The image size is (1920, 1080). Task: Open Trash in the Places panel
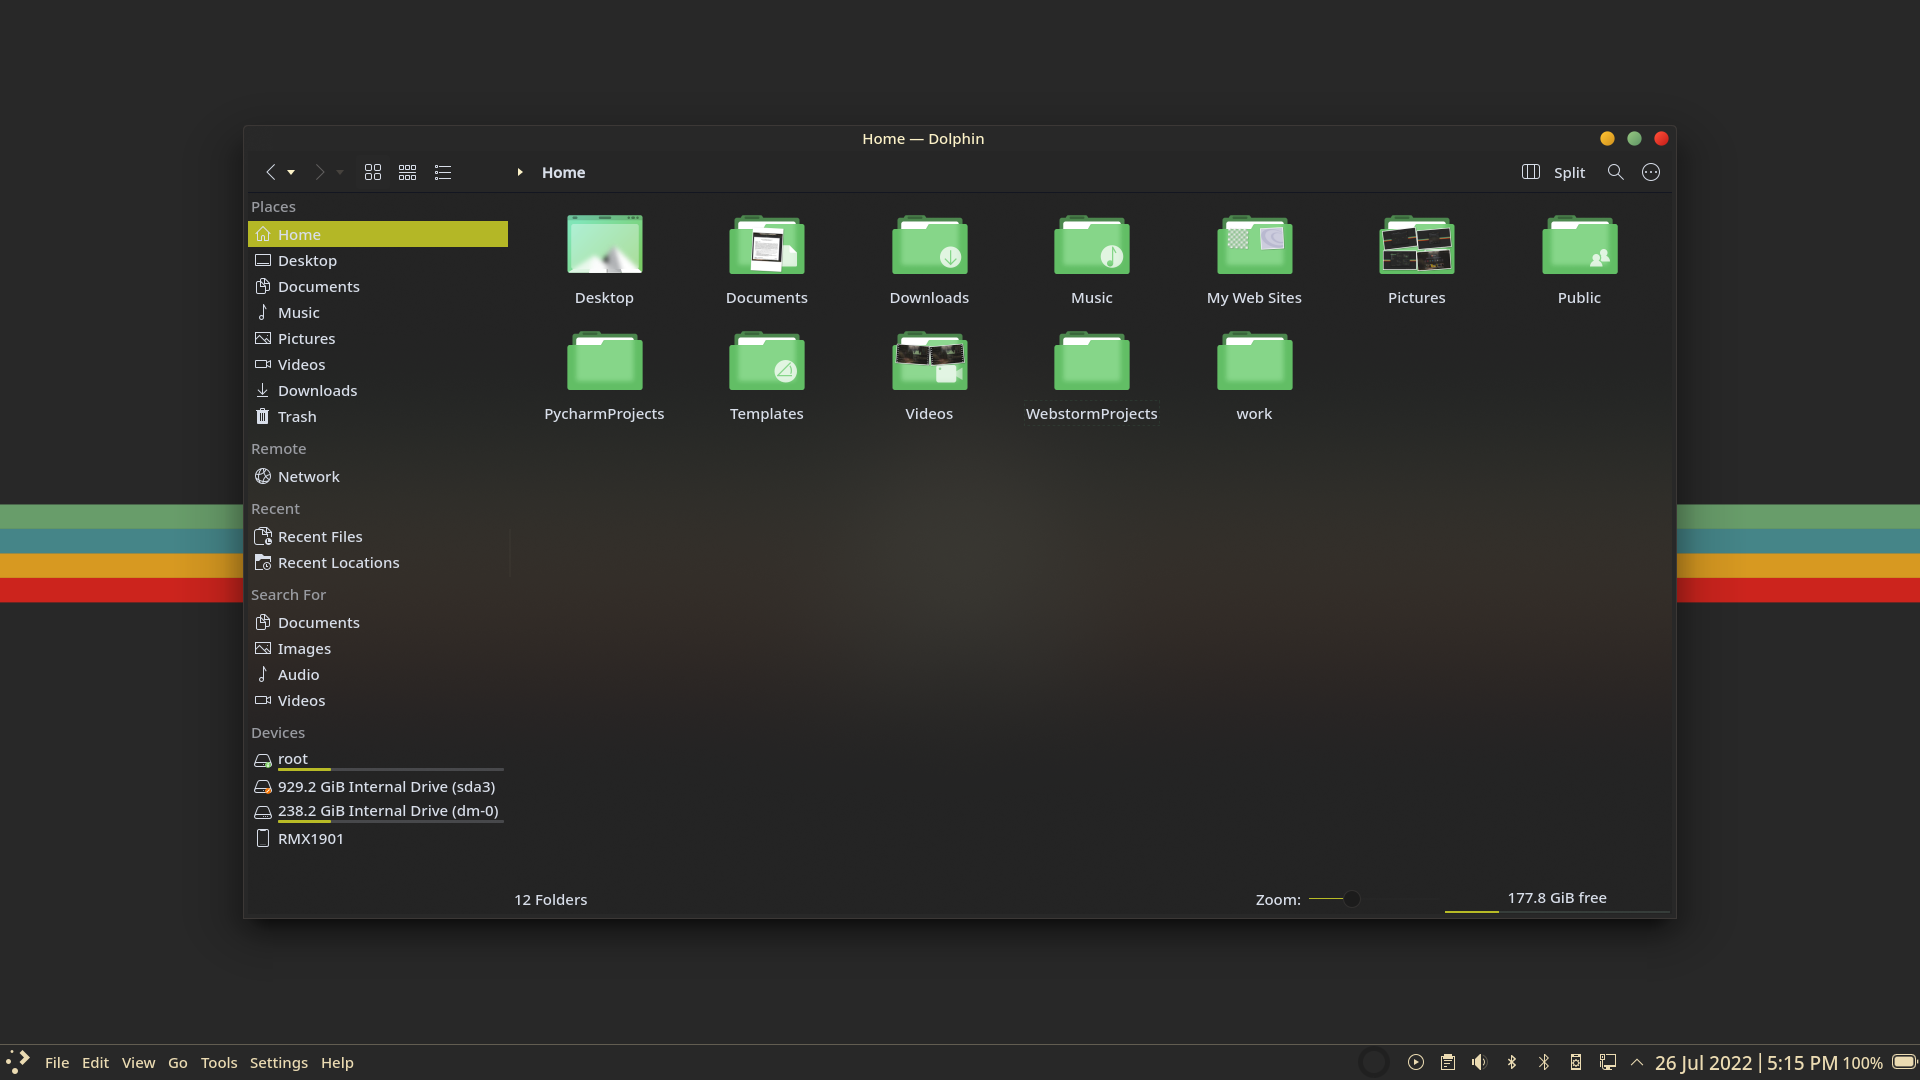(296, 417)
